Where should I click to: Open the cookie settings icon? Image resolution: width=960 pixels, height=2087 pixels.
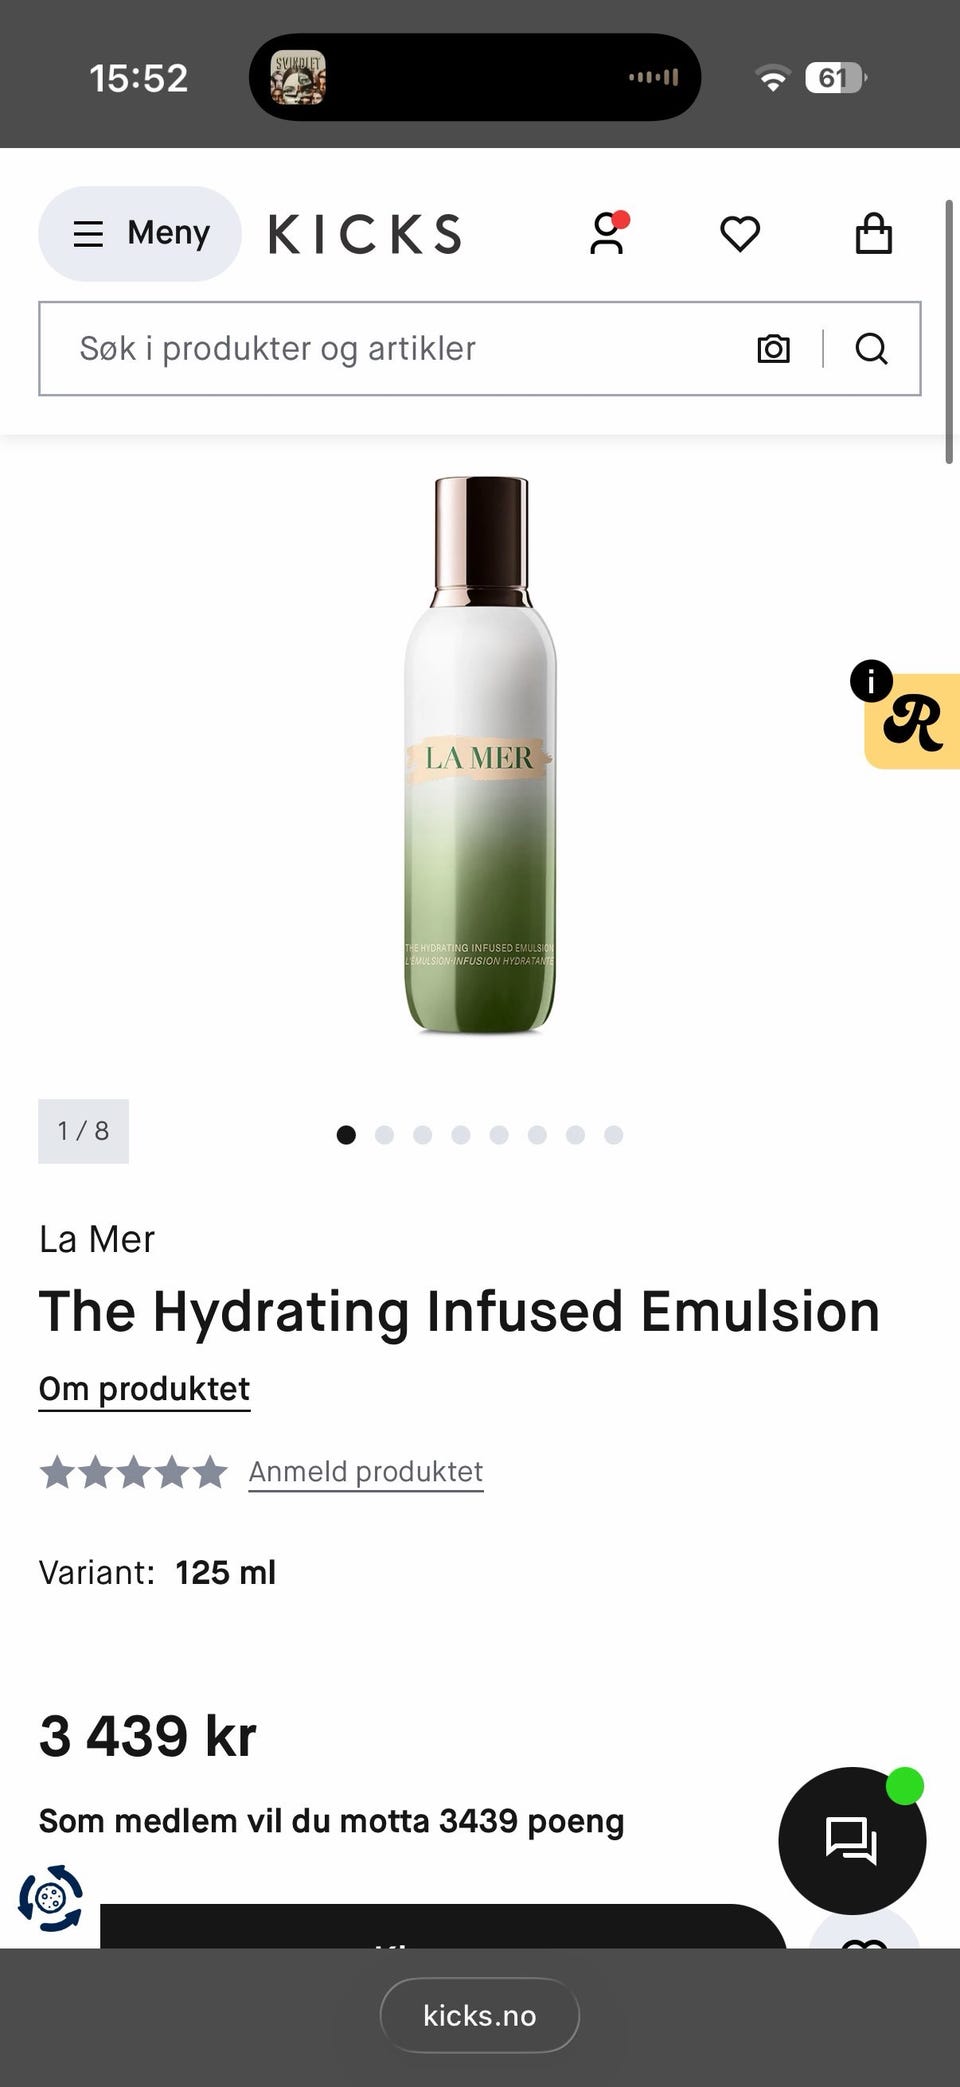(x=50, y=1897)
